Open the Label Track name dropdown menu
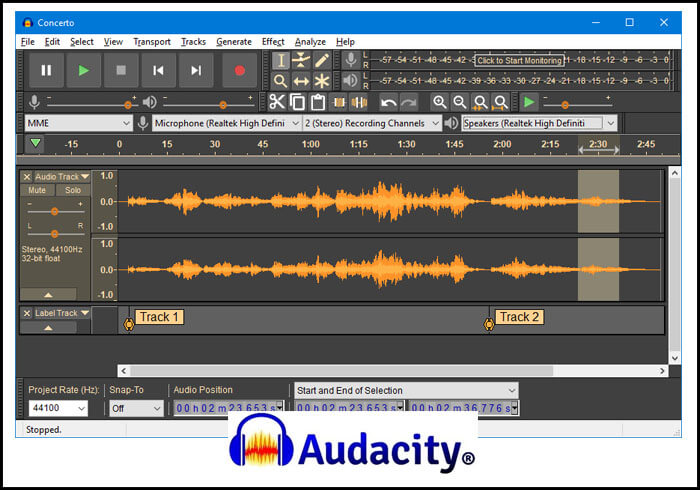 (62, 313)
